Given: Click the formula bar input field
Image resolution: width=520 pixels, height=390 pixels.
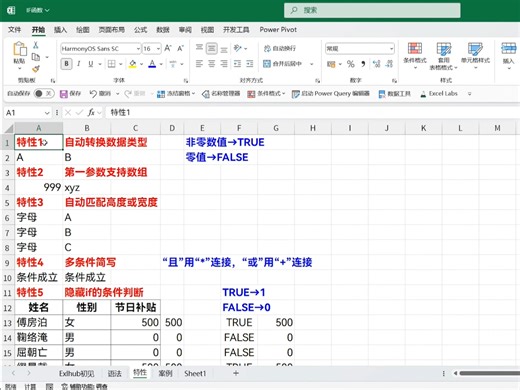Looking at the screenshot, I should pyautogui.click(x=312, y=113).
